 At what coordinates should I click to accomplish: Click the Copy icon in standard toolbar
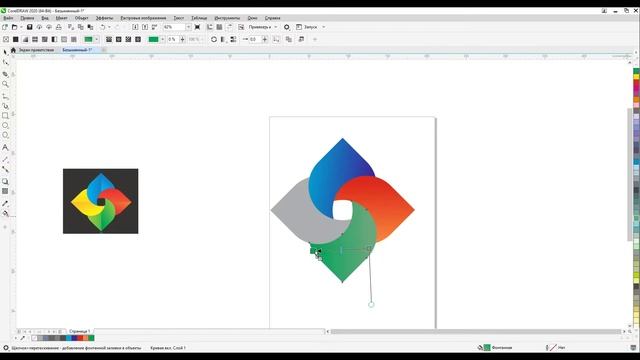pyautogui.click(x=80, y=27)
